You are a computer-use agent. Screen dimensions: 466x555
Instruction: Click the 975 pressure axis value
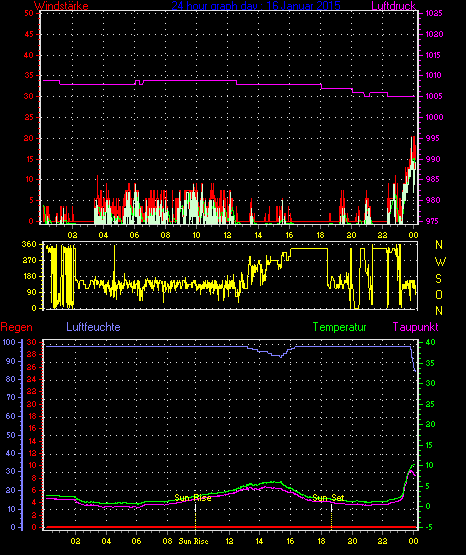tap(432, 221)
